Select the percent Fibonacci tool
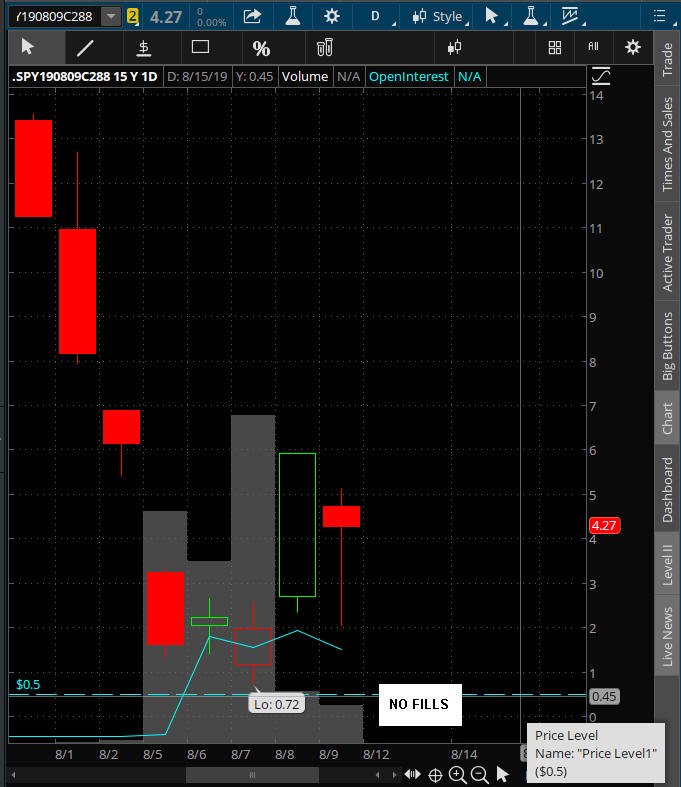The image size is (681, 787). pyautogui.click(x=261, y=48)
